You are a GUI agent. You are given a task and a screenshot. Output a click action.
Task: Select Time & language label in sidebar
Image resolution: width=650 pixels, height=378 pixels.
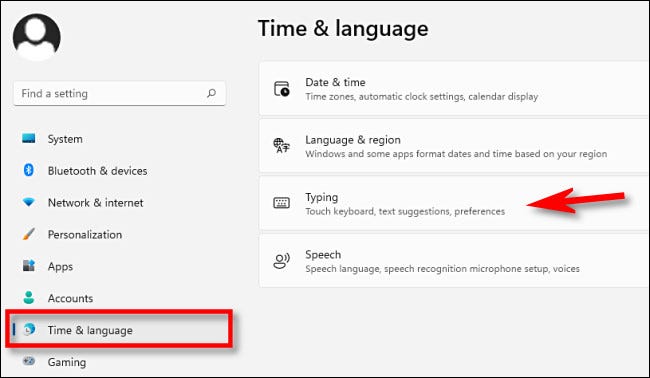pyautogui.click(x=90, y=330)
